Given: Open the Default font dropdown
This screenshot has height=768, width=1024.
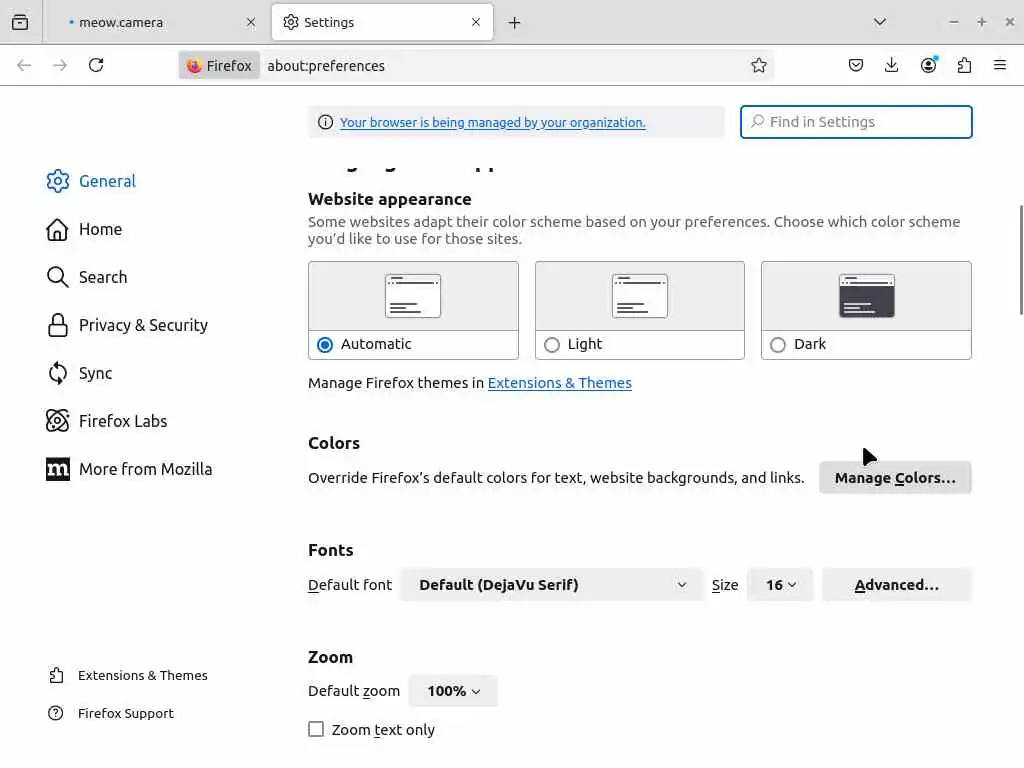Looking at the screenshot, I should [x=552, y=584].
